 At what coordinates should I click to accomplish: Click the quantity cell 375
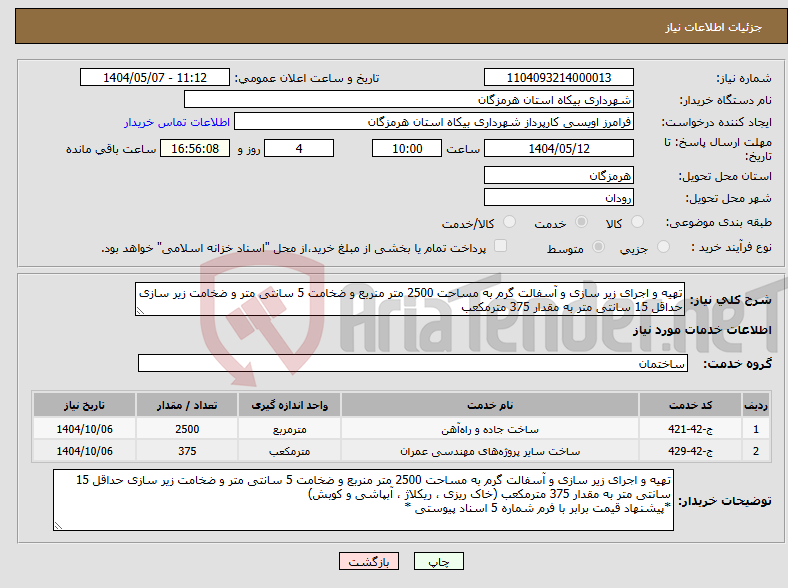187,451
